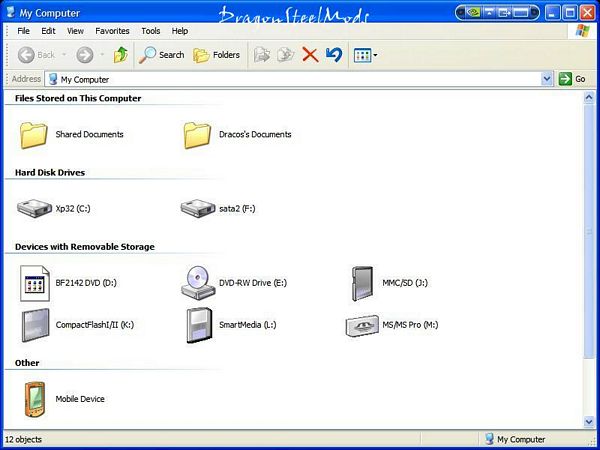
Task: Click the vertical scrollbar down arrow
Action: point(588,422)
